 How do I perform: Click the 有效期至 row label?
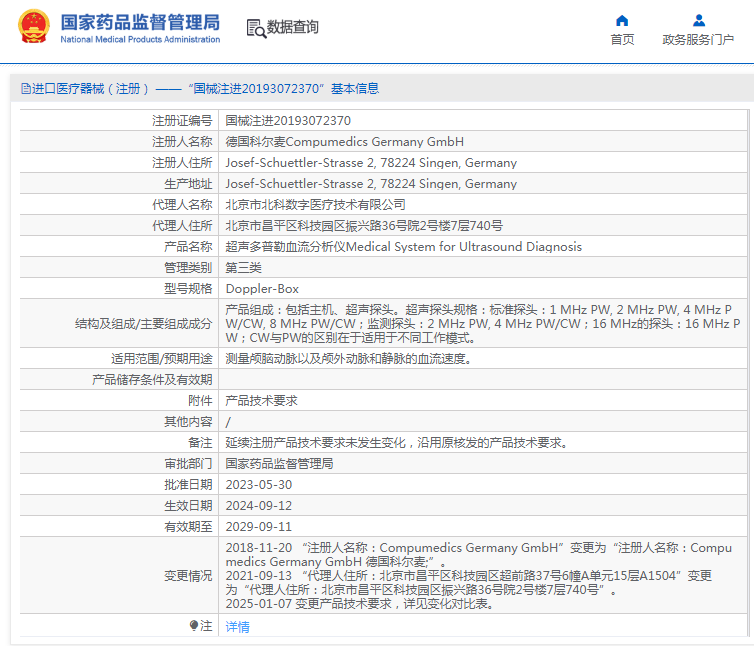click(x=188, y=527)
